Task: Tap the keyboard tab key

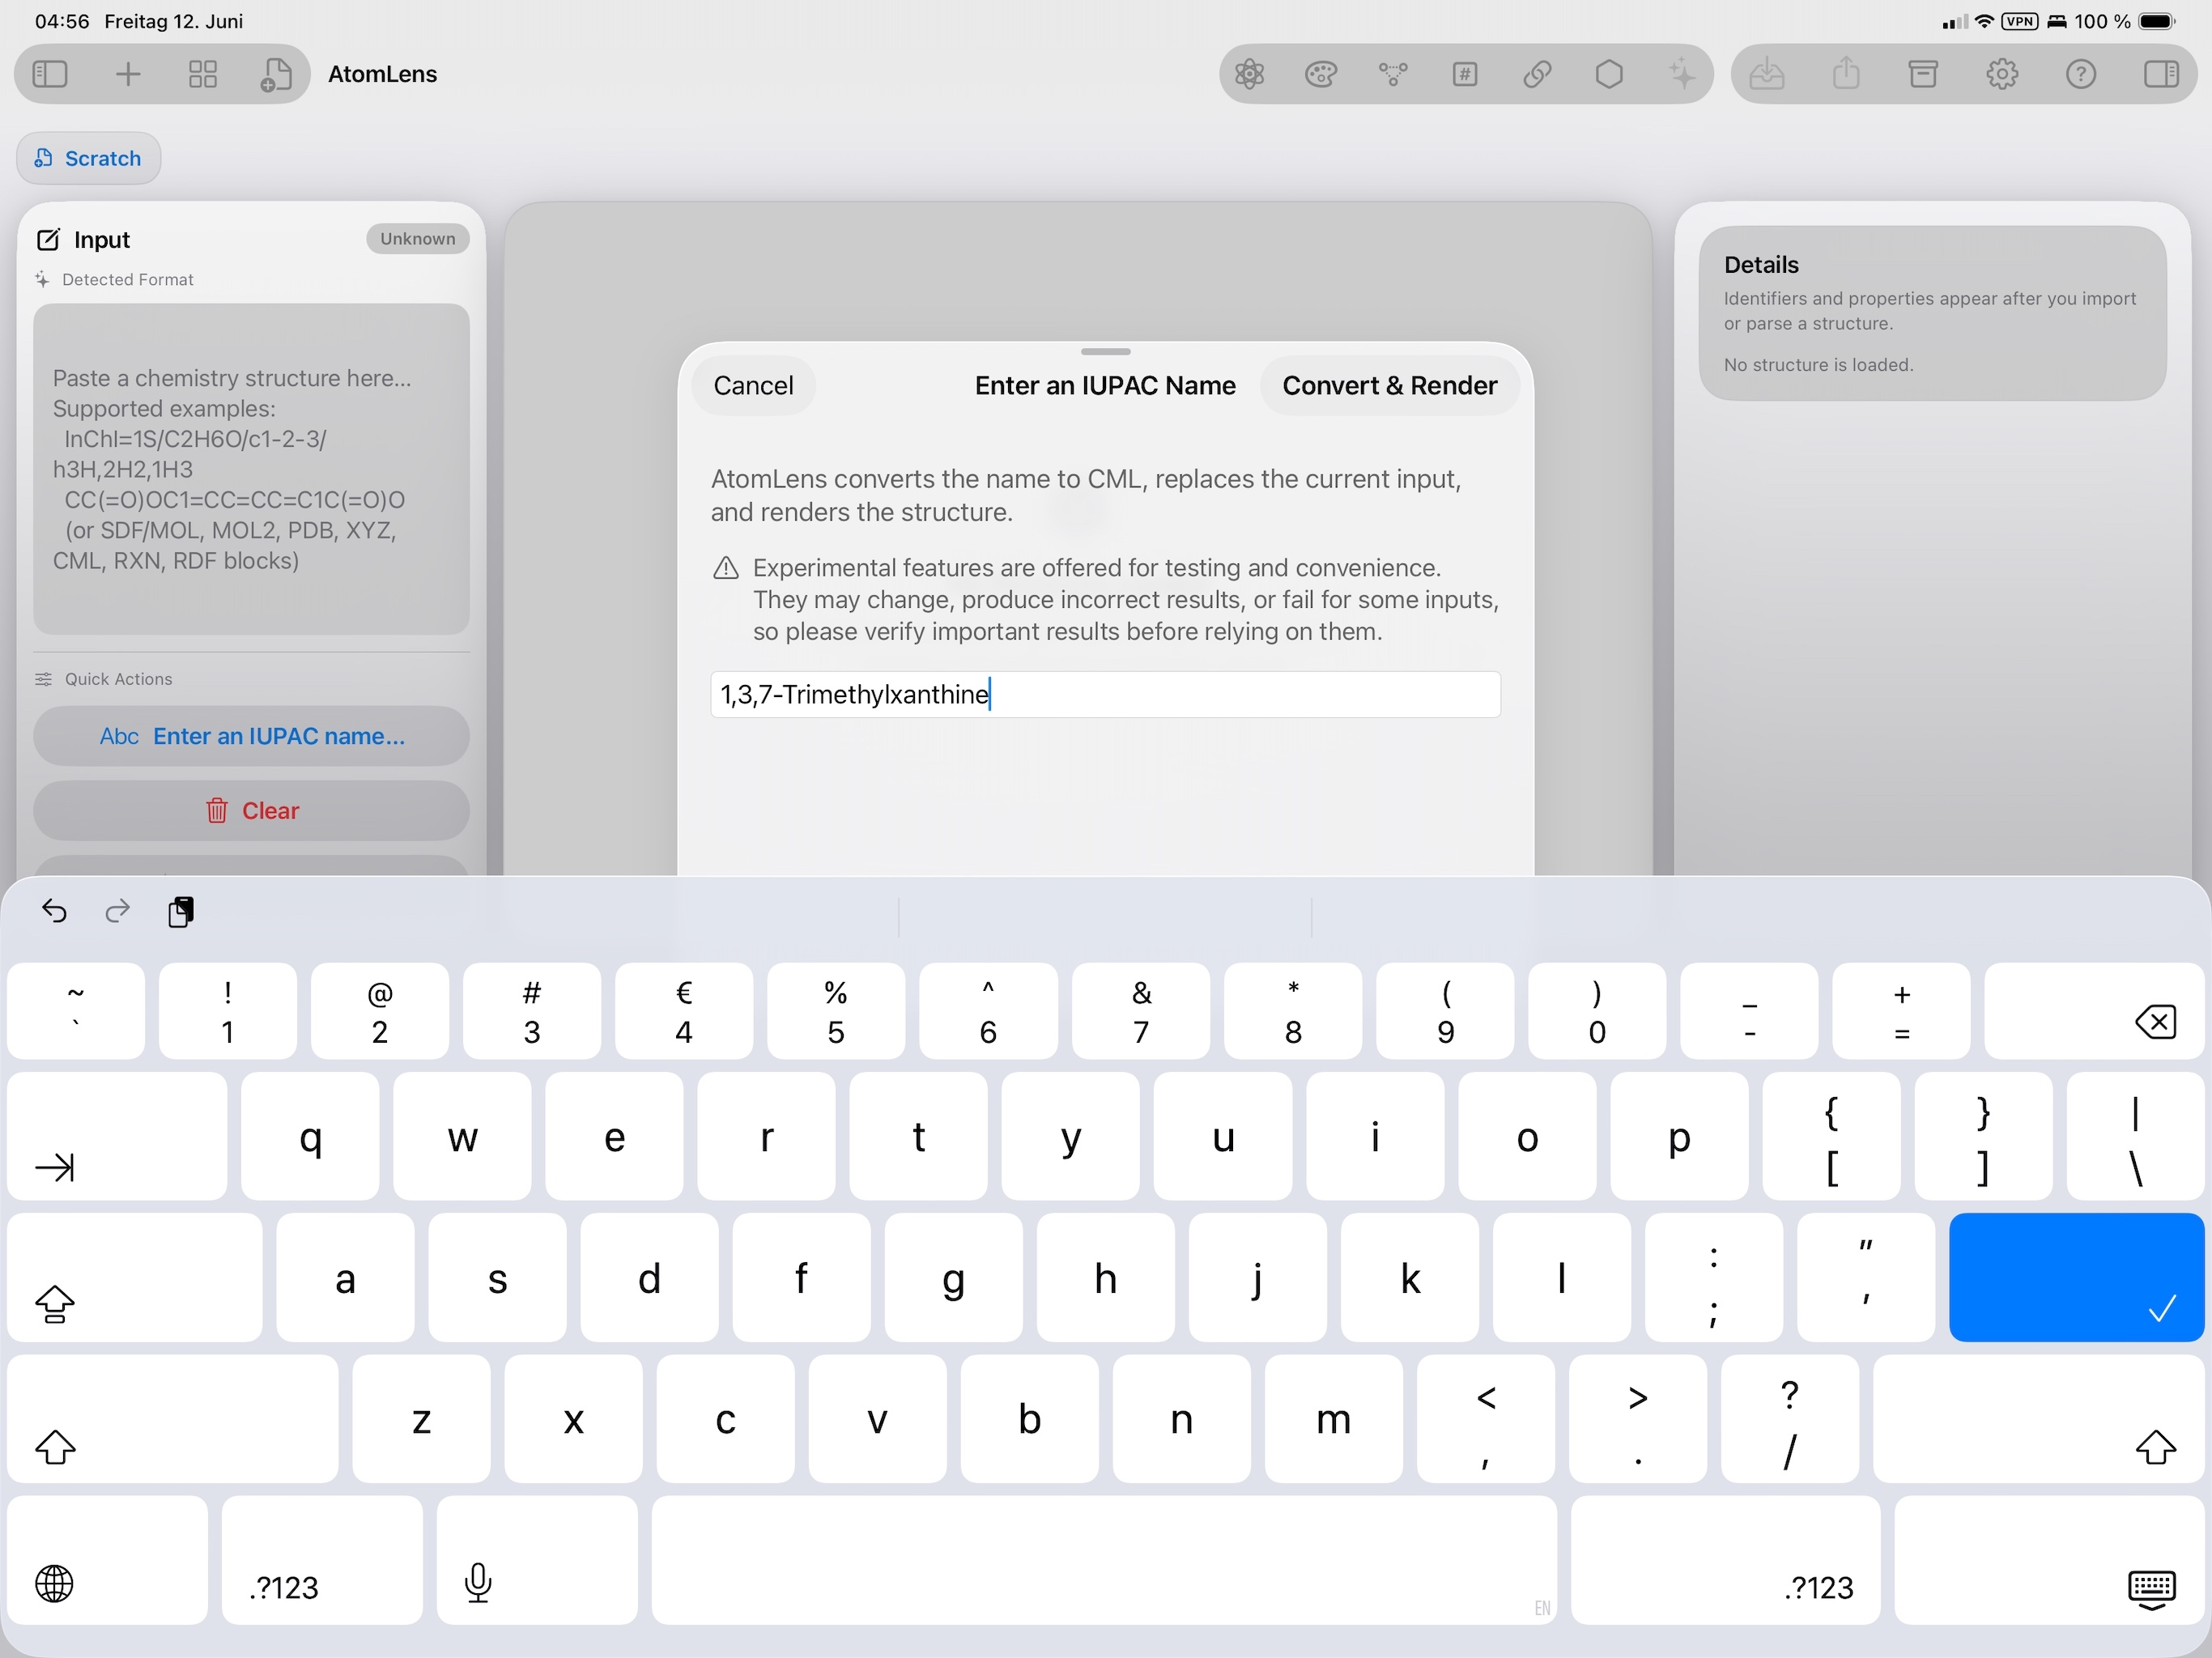Action: pos(117,1136)
